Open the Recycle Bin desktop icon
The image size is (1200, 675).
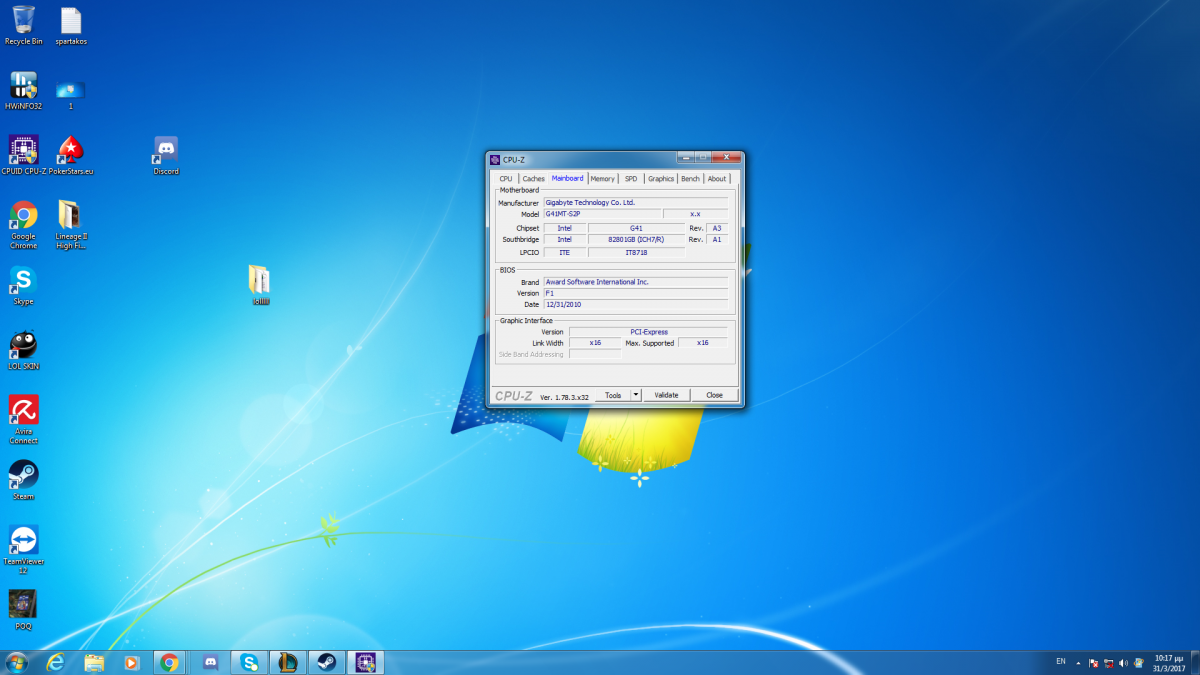[23, 26]
